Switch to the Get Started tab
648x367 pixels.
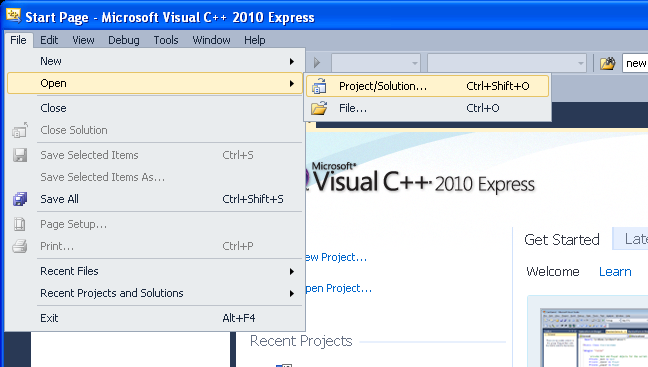(562, 240)
